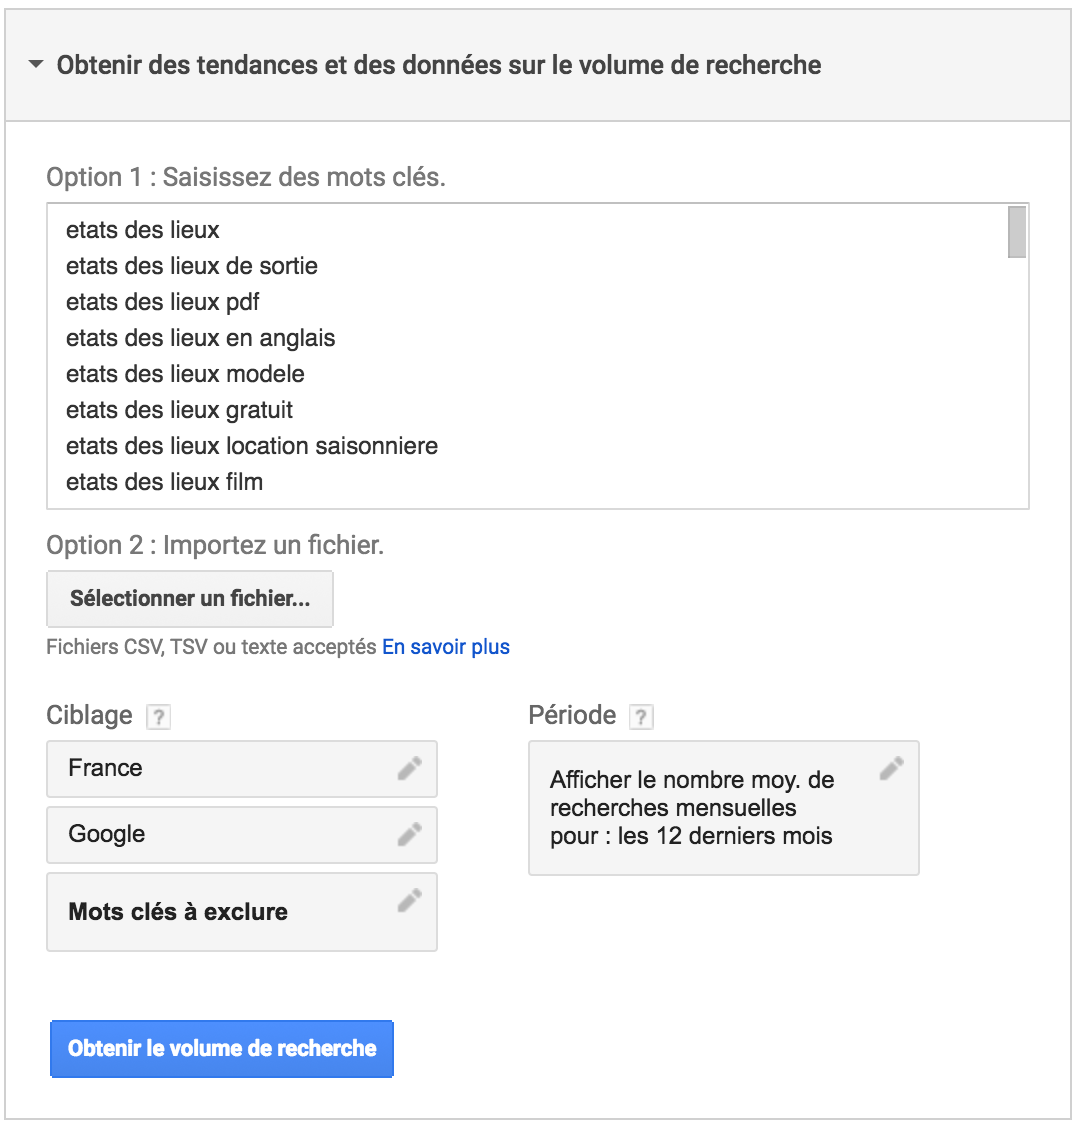Open the Mots clés à exclure box

tap(242, 912)
